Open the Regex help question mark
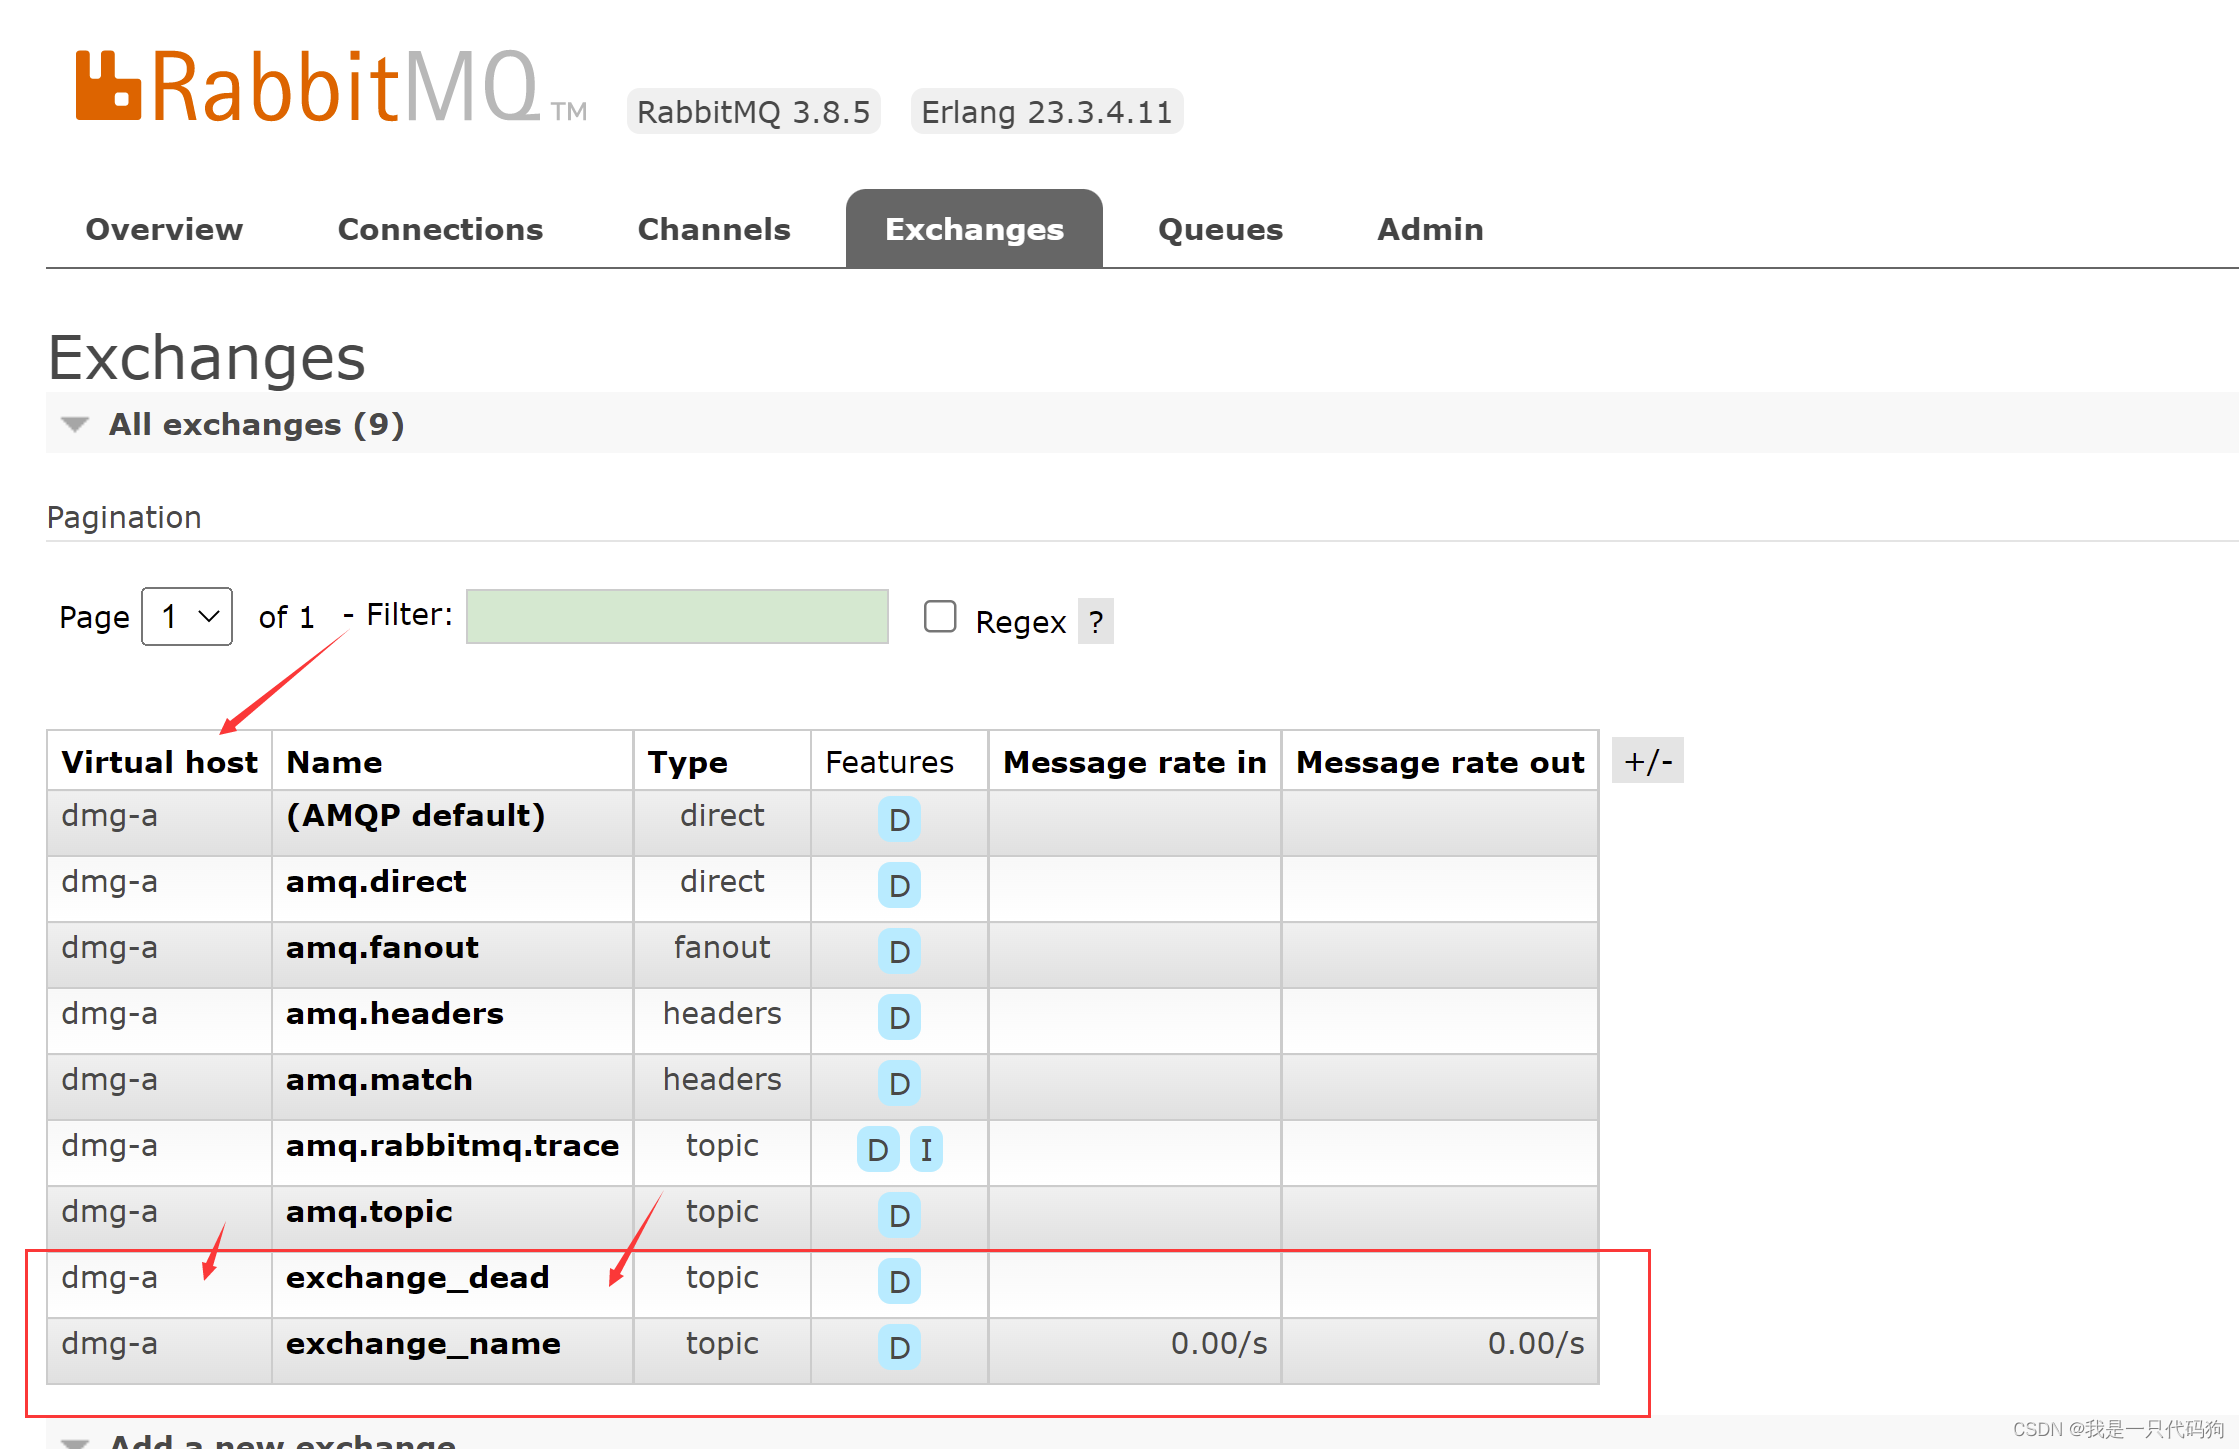Screen dimensions: 2239x1449 [x=1096, y=622]
